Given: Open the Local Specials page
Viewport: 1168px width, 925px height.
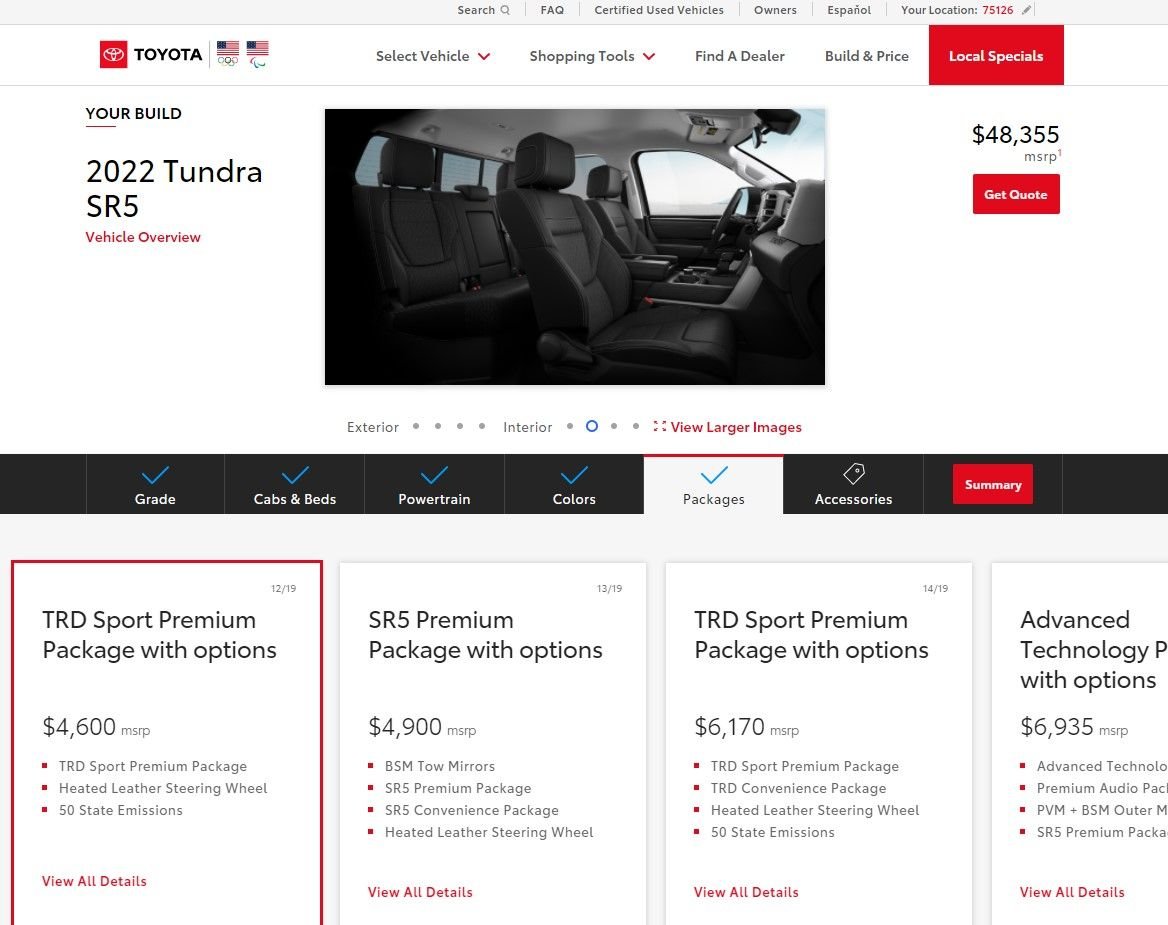Looking at the screenshot, I should click(996, 55).
